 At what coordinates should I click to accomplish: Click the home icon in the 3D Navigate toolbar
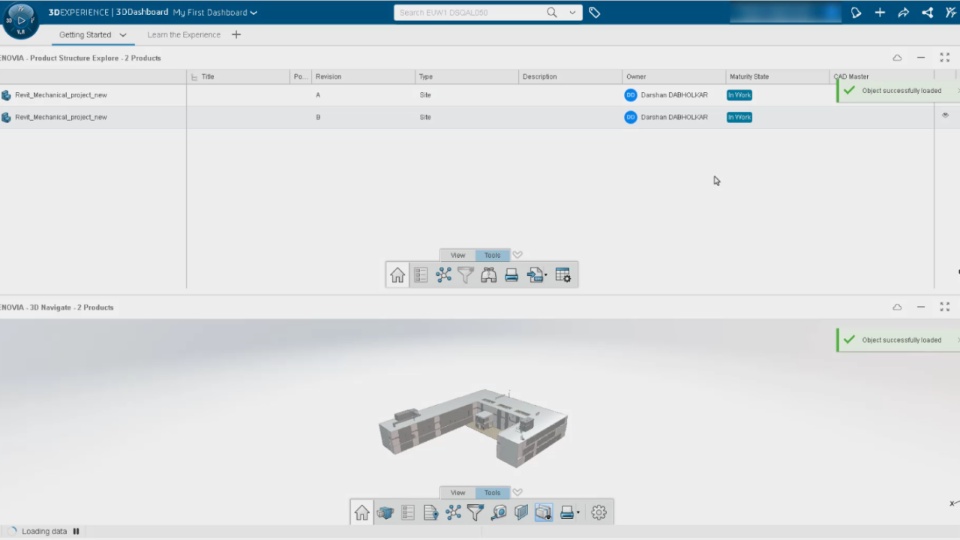coord(362,512)
